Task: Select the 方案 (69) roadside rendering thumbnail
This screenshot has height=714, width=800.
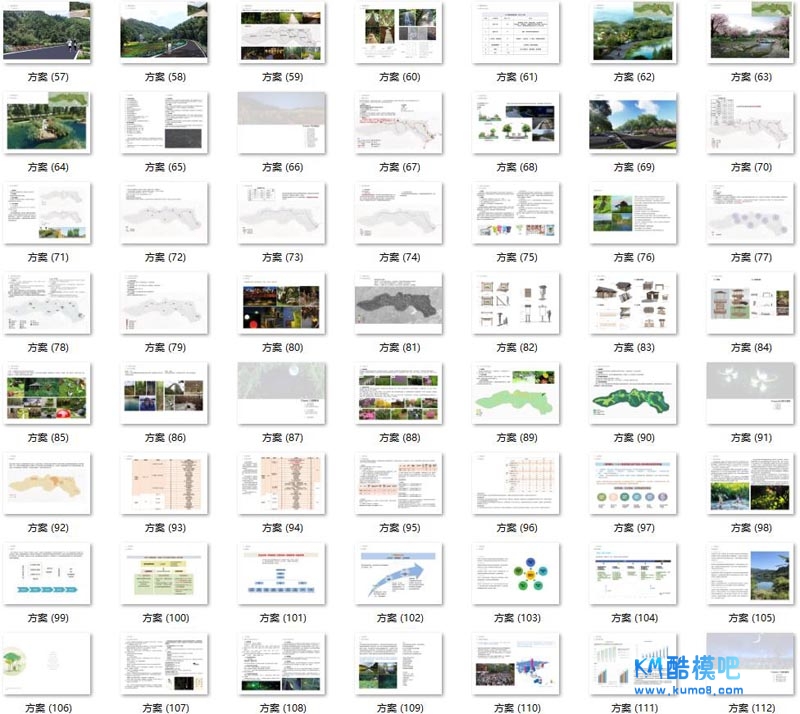Action: 632,122
